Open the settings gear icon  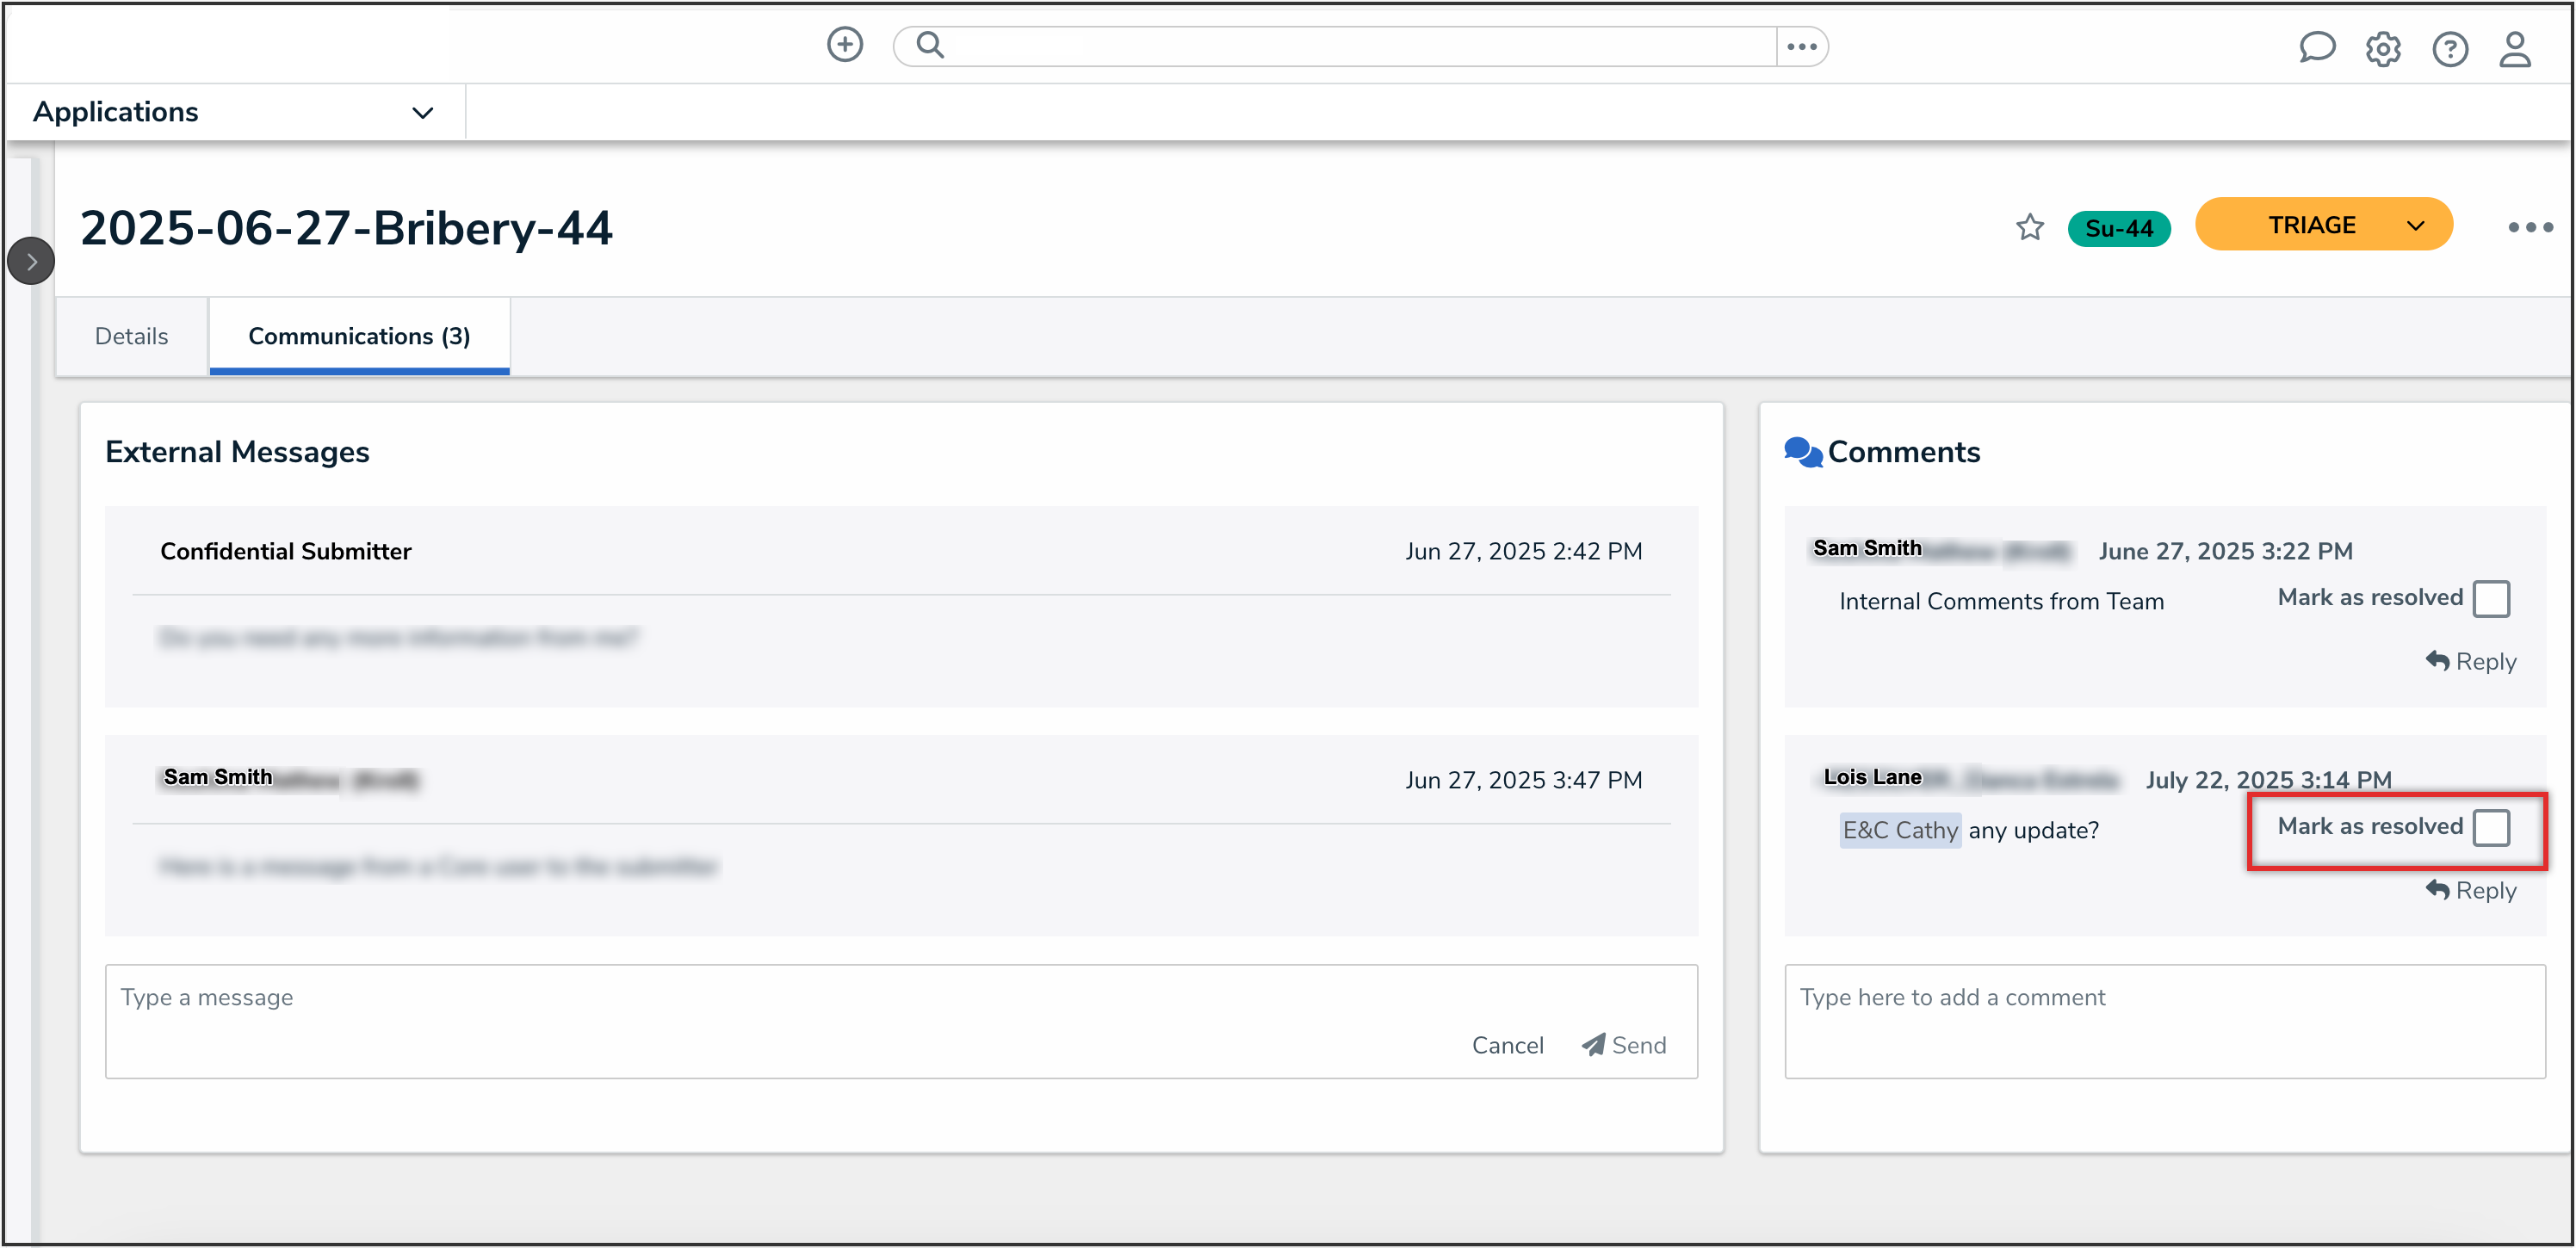2383,49
